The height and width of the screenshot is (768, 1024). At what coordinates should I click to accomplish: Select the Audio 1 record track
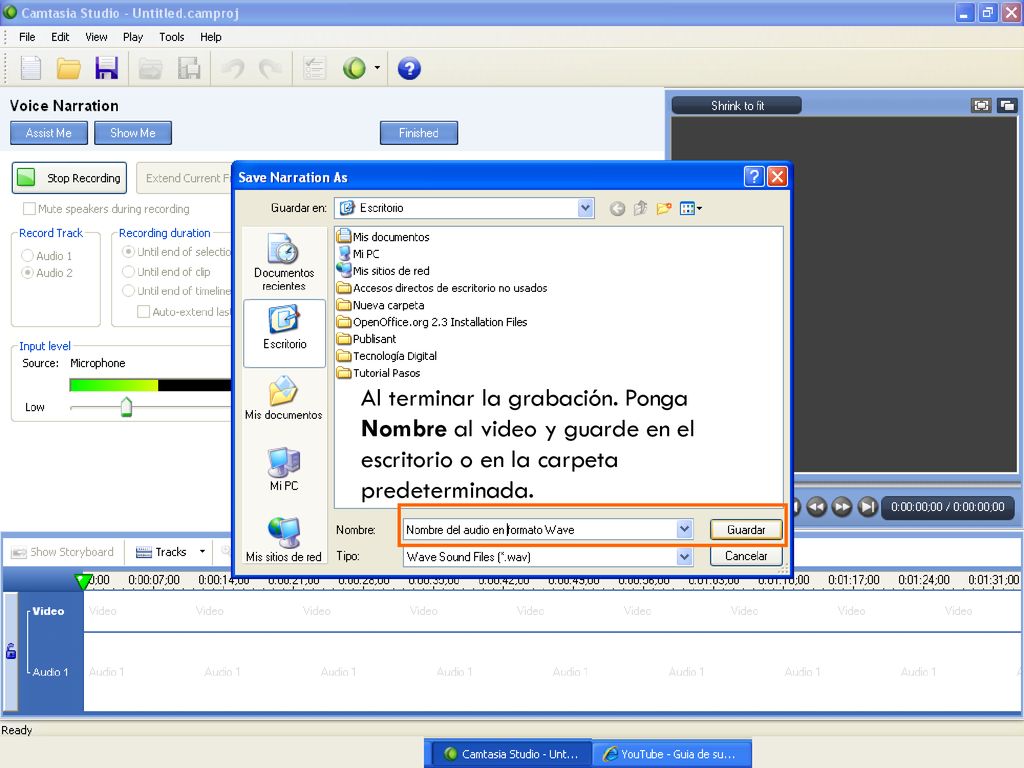[27, 255]
